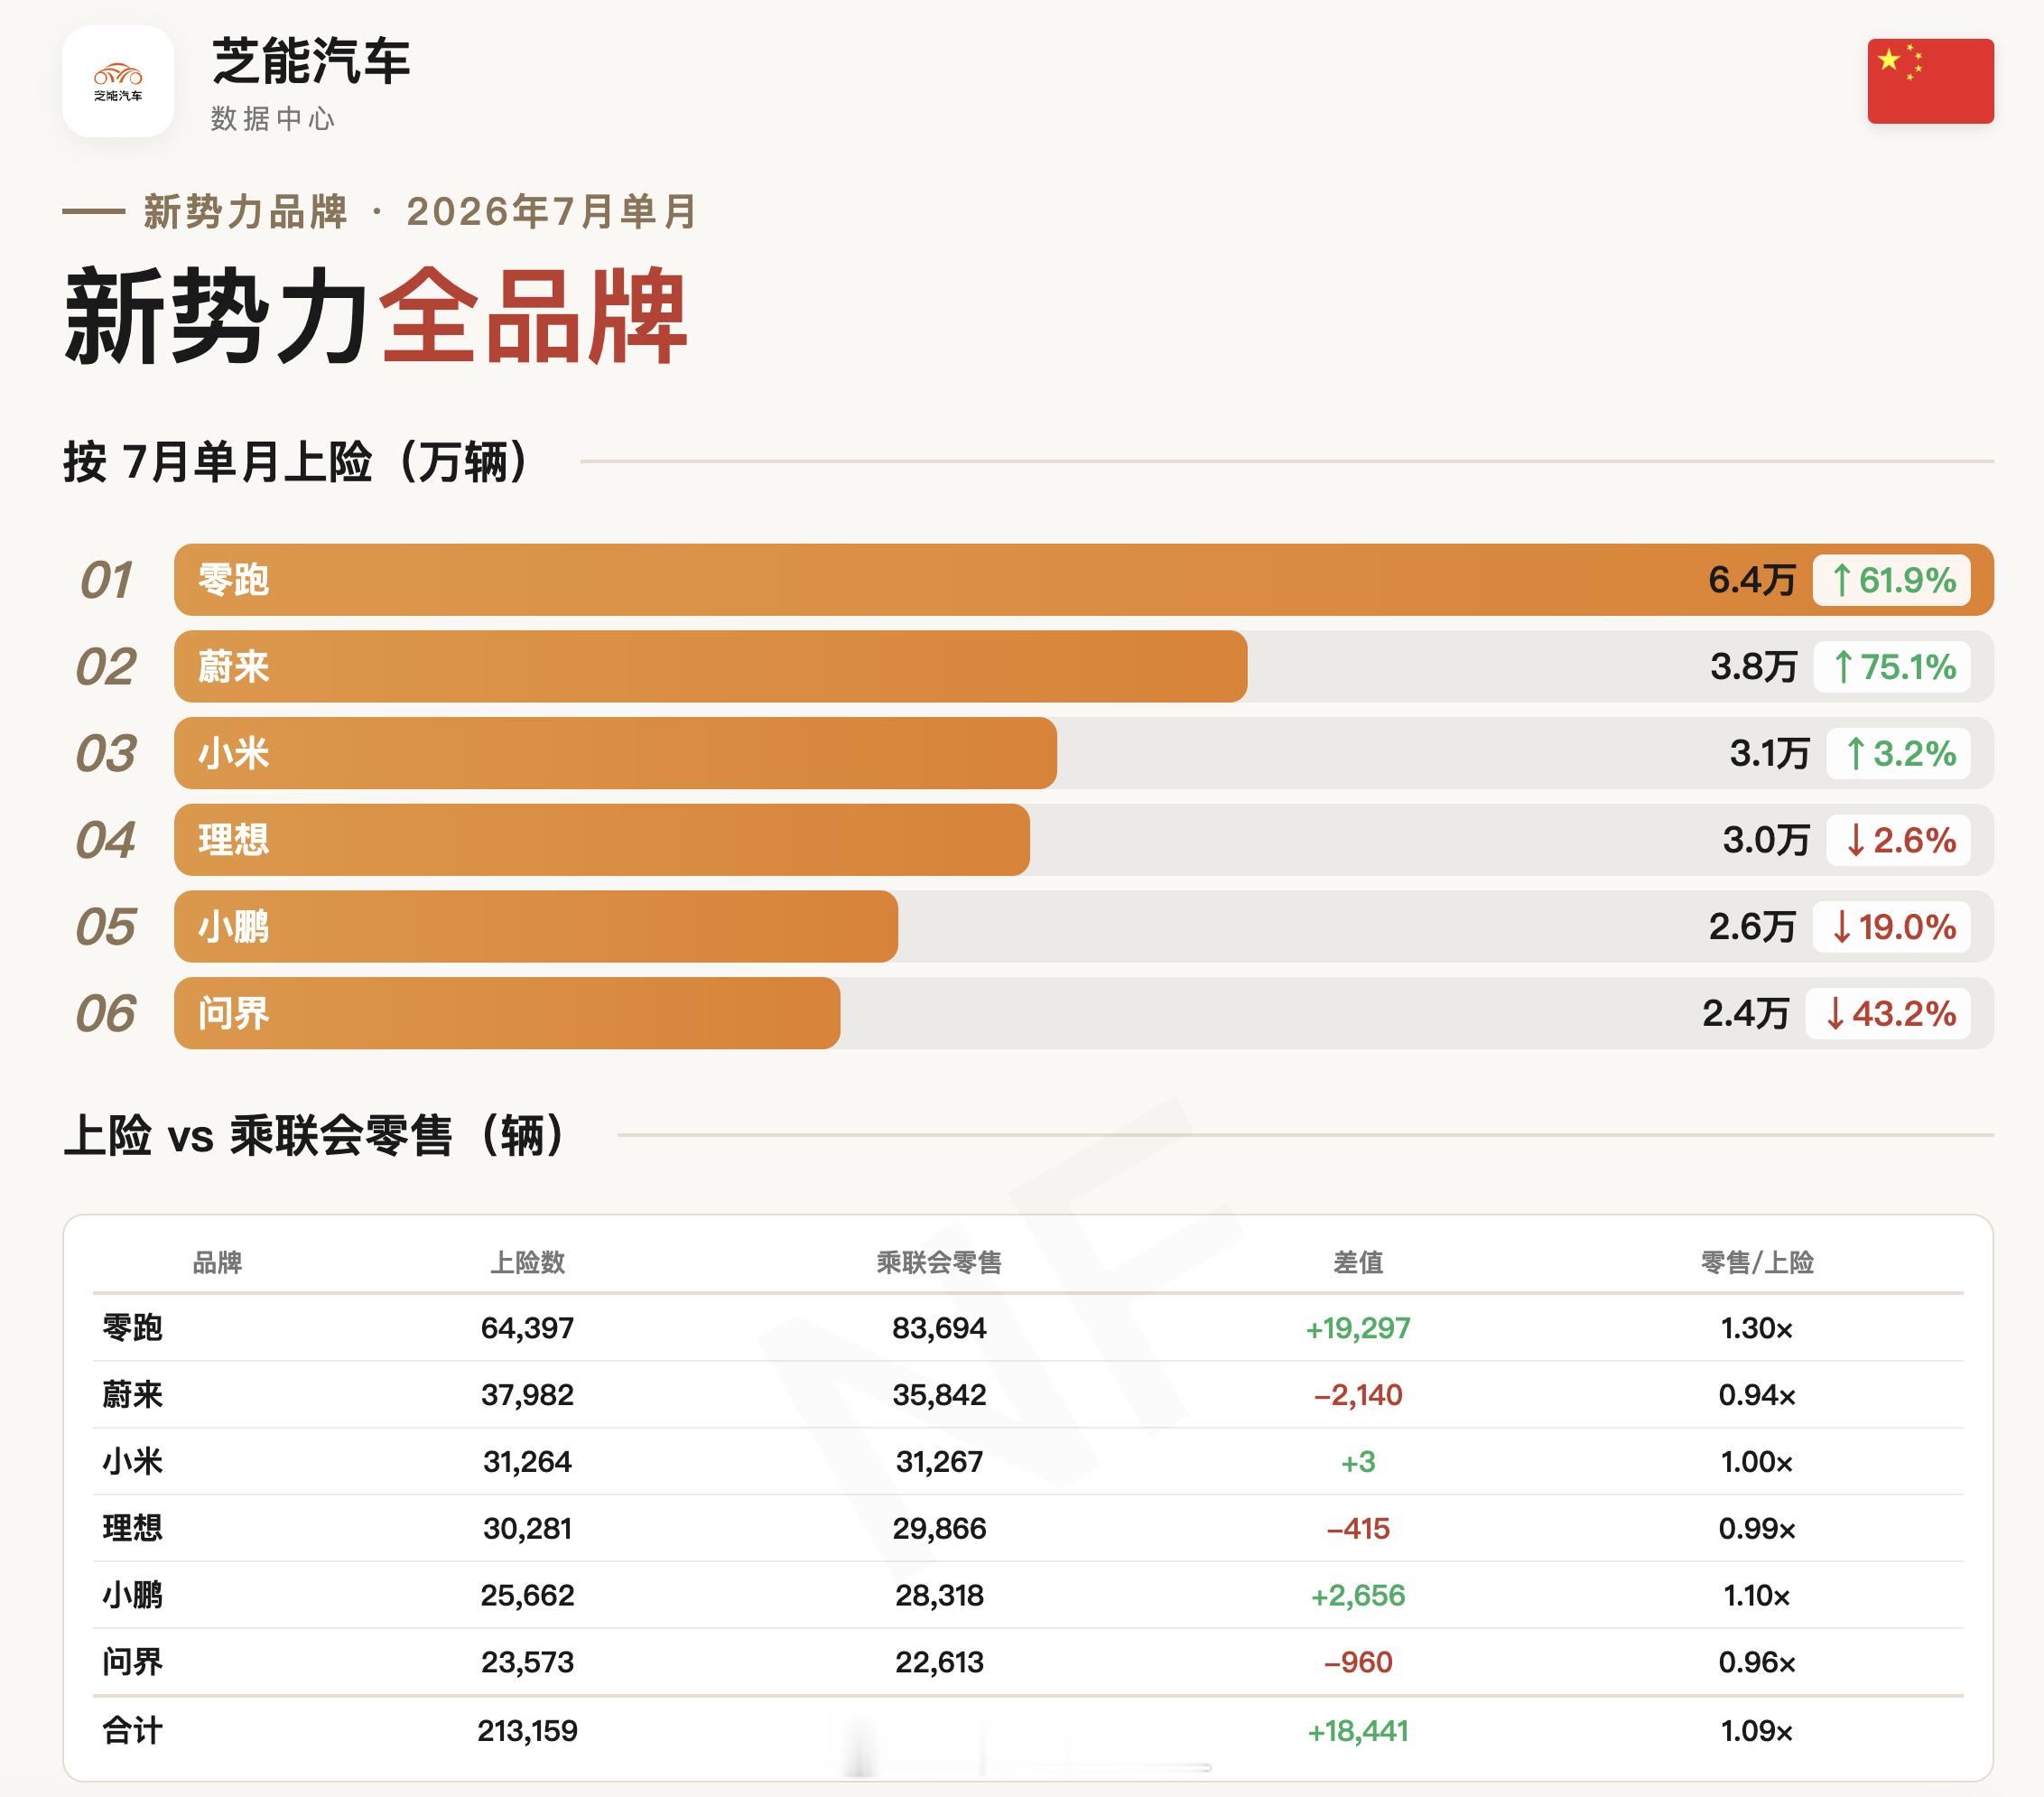Click the 芝能汽车 title text

[311, 61]
